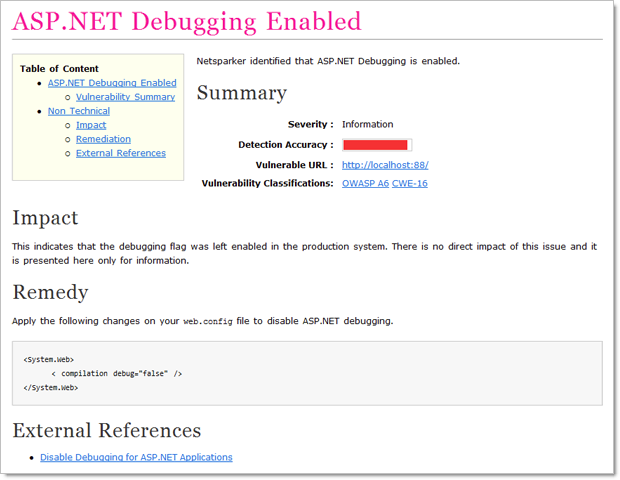The width and height of the screenshot is (620, 480).
Task: Click the Netsparker identified intro sentence
Action: point(328,61)
